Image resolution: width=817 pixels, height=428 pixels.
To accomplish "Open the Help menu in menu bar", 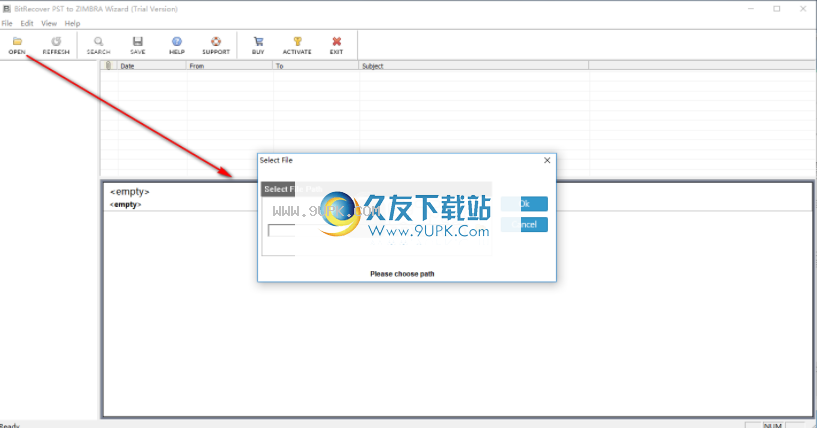I will [72, 23].
